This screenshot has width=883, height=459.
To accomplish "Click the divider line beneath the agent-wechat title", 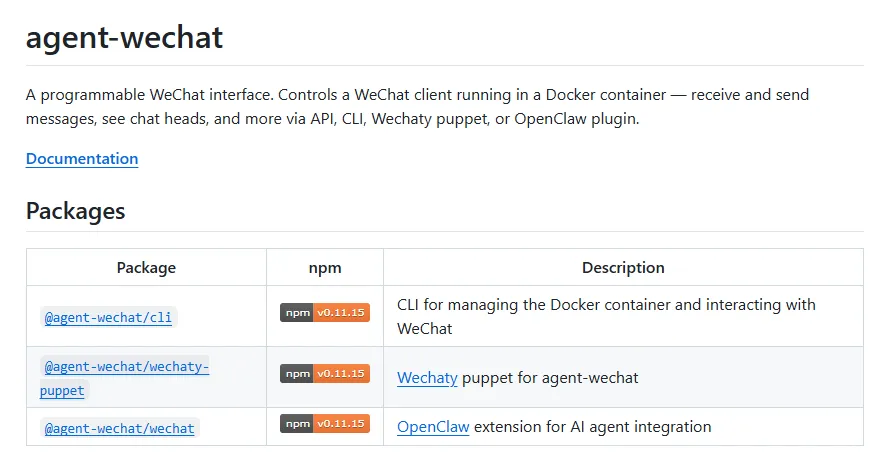I will pos(444,65).
